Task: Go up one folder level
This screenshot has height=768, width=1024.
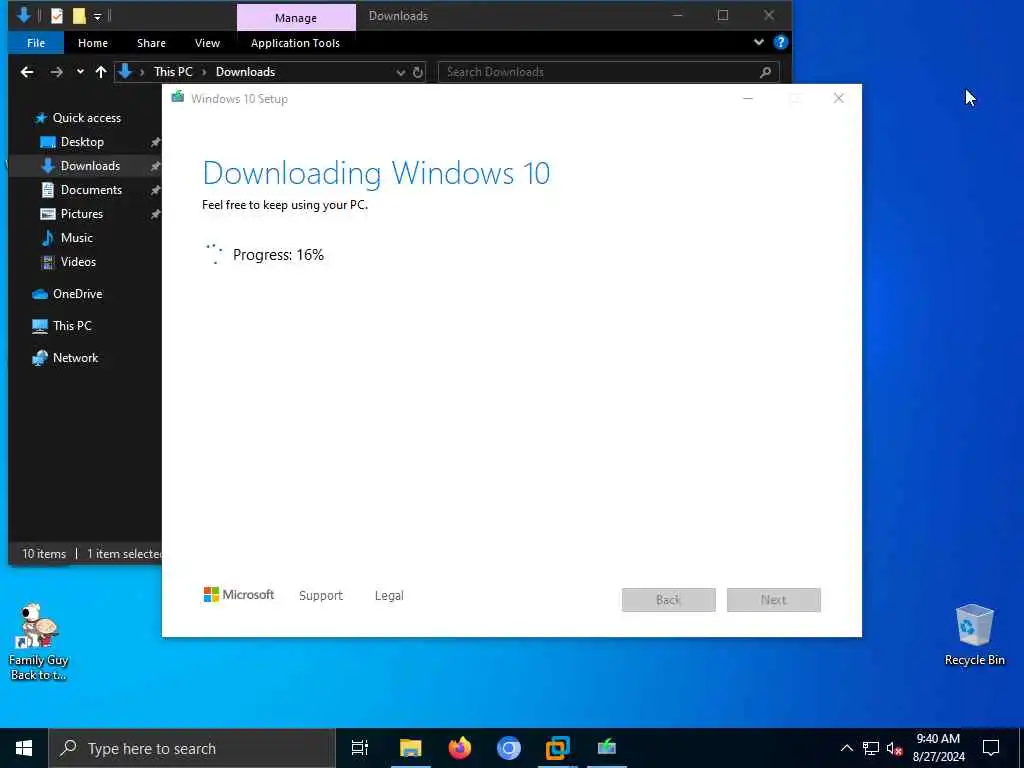Action: (101, 72)
